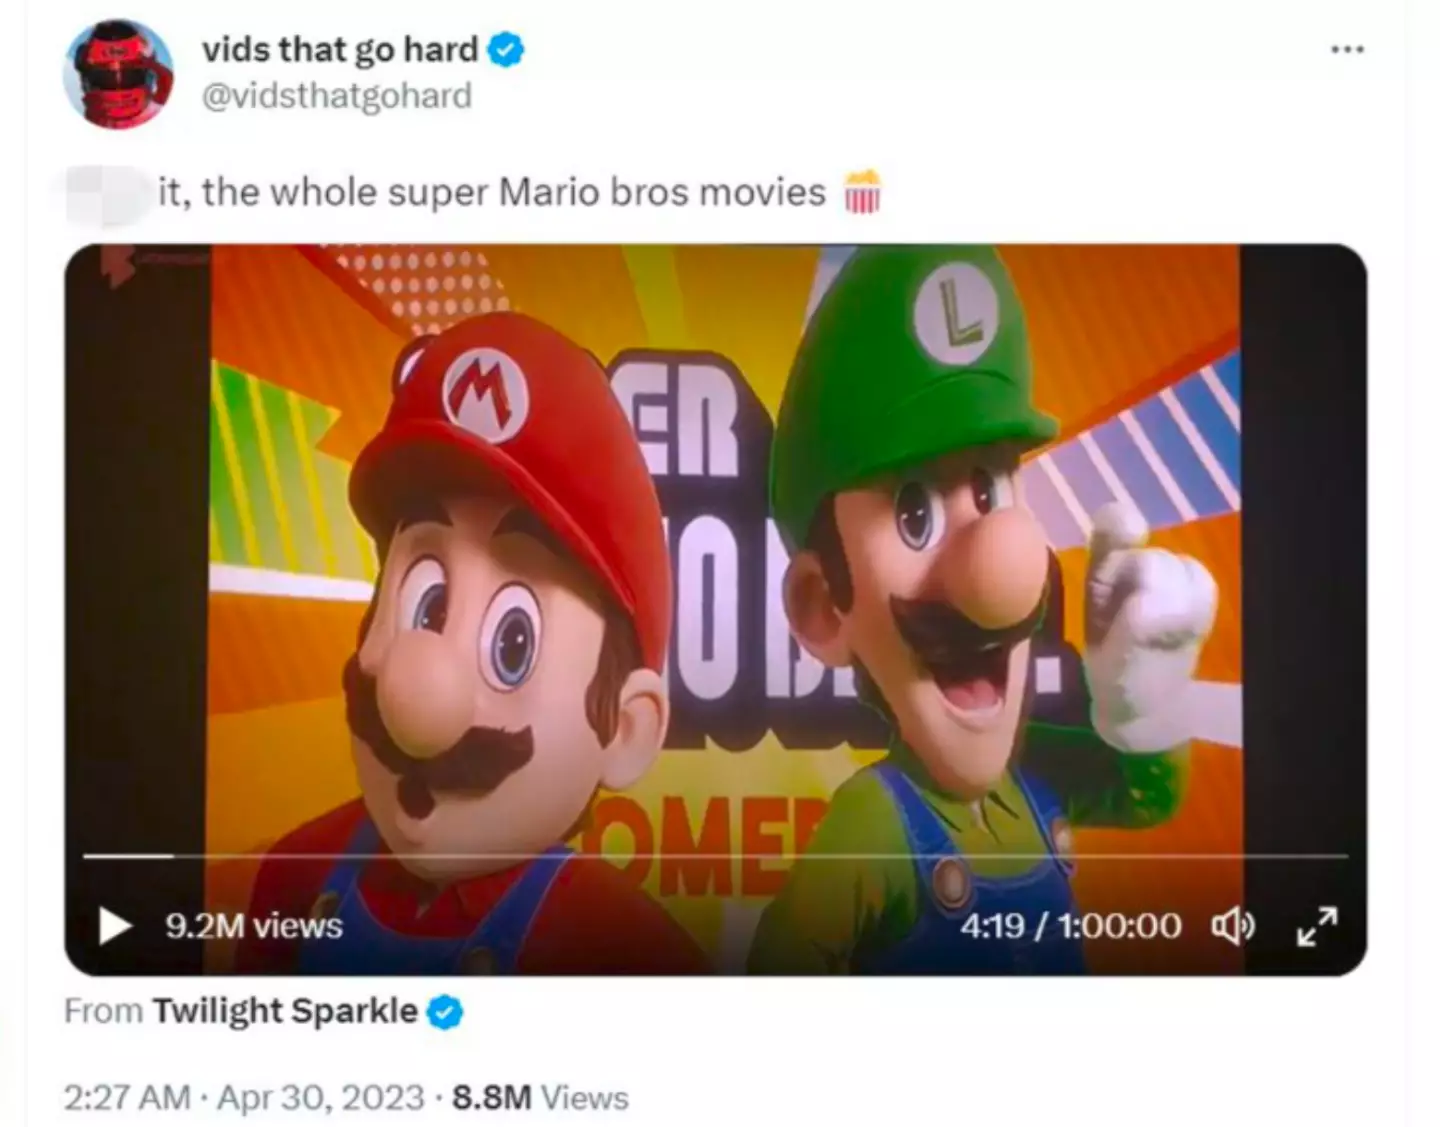Mute the video with speaker icon
The width and height of the screenshot is (1440, 1127).
[x=1234, y=926]
